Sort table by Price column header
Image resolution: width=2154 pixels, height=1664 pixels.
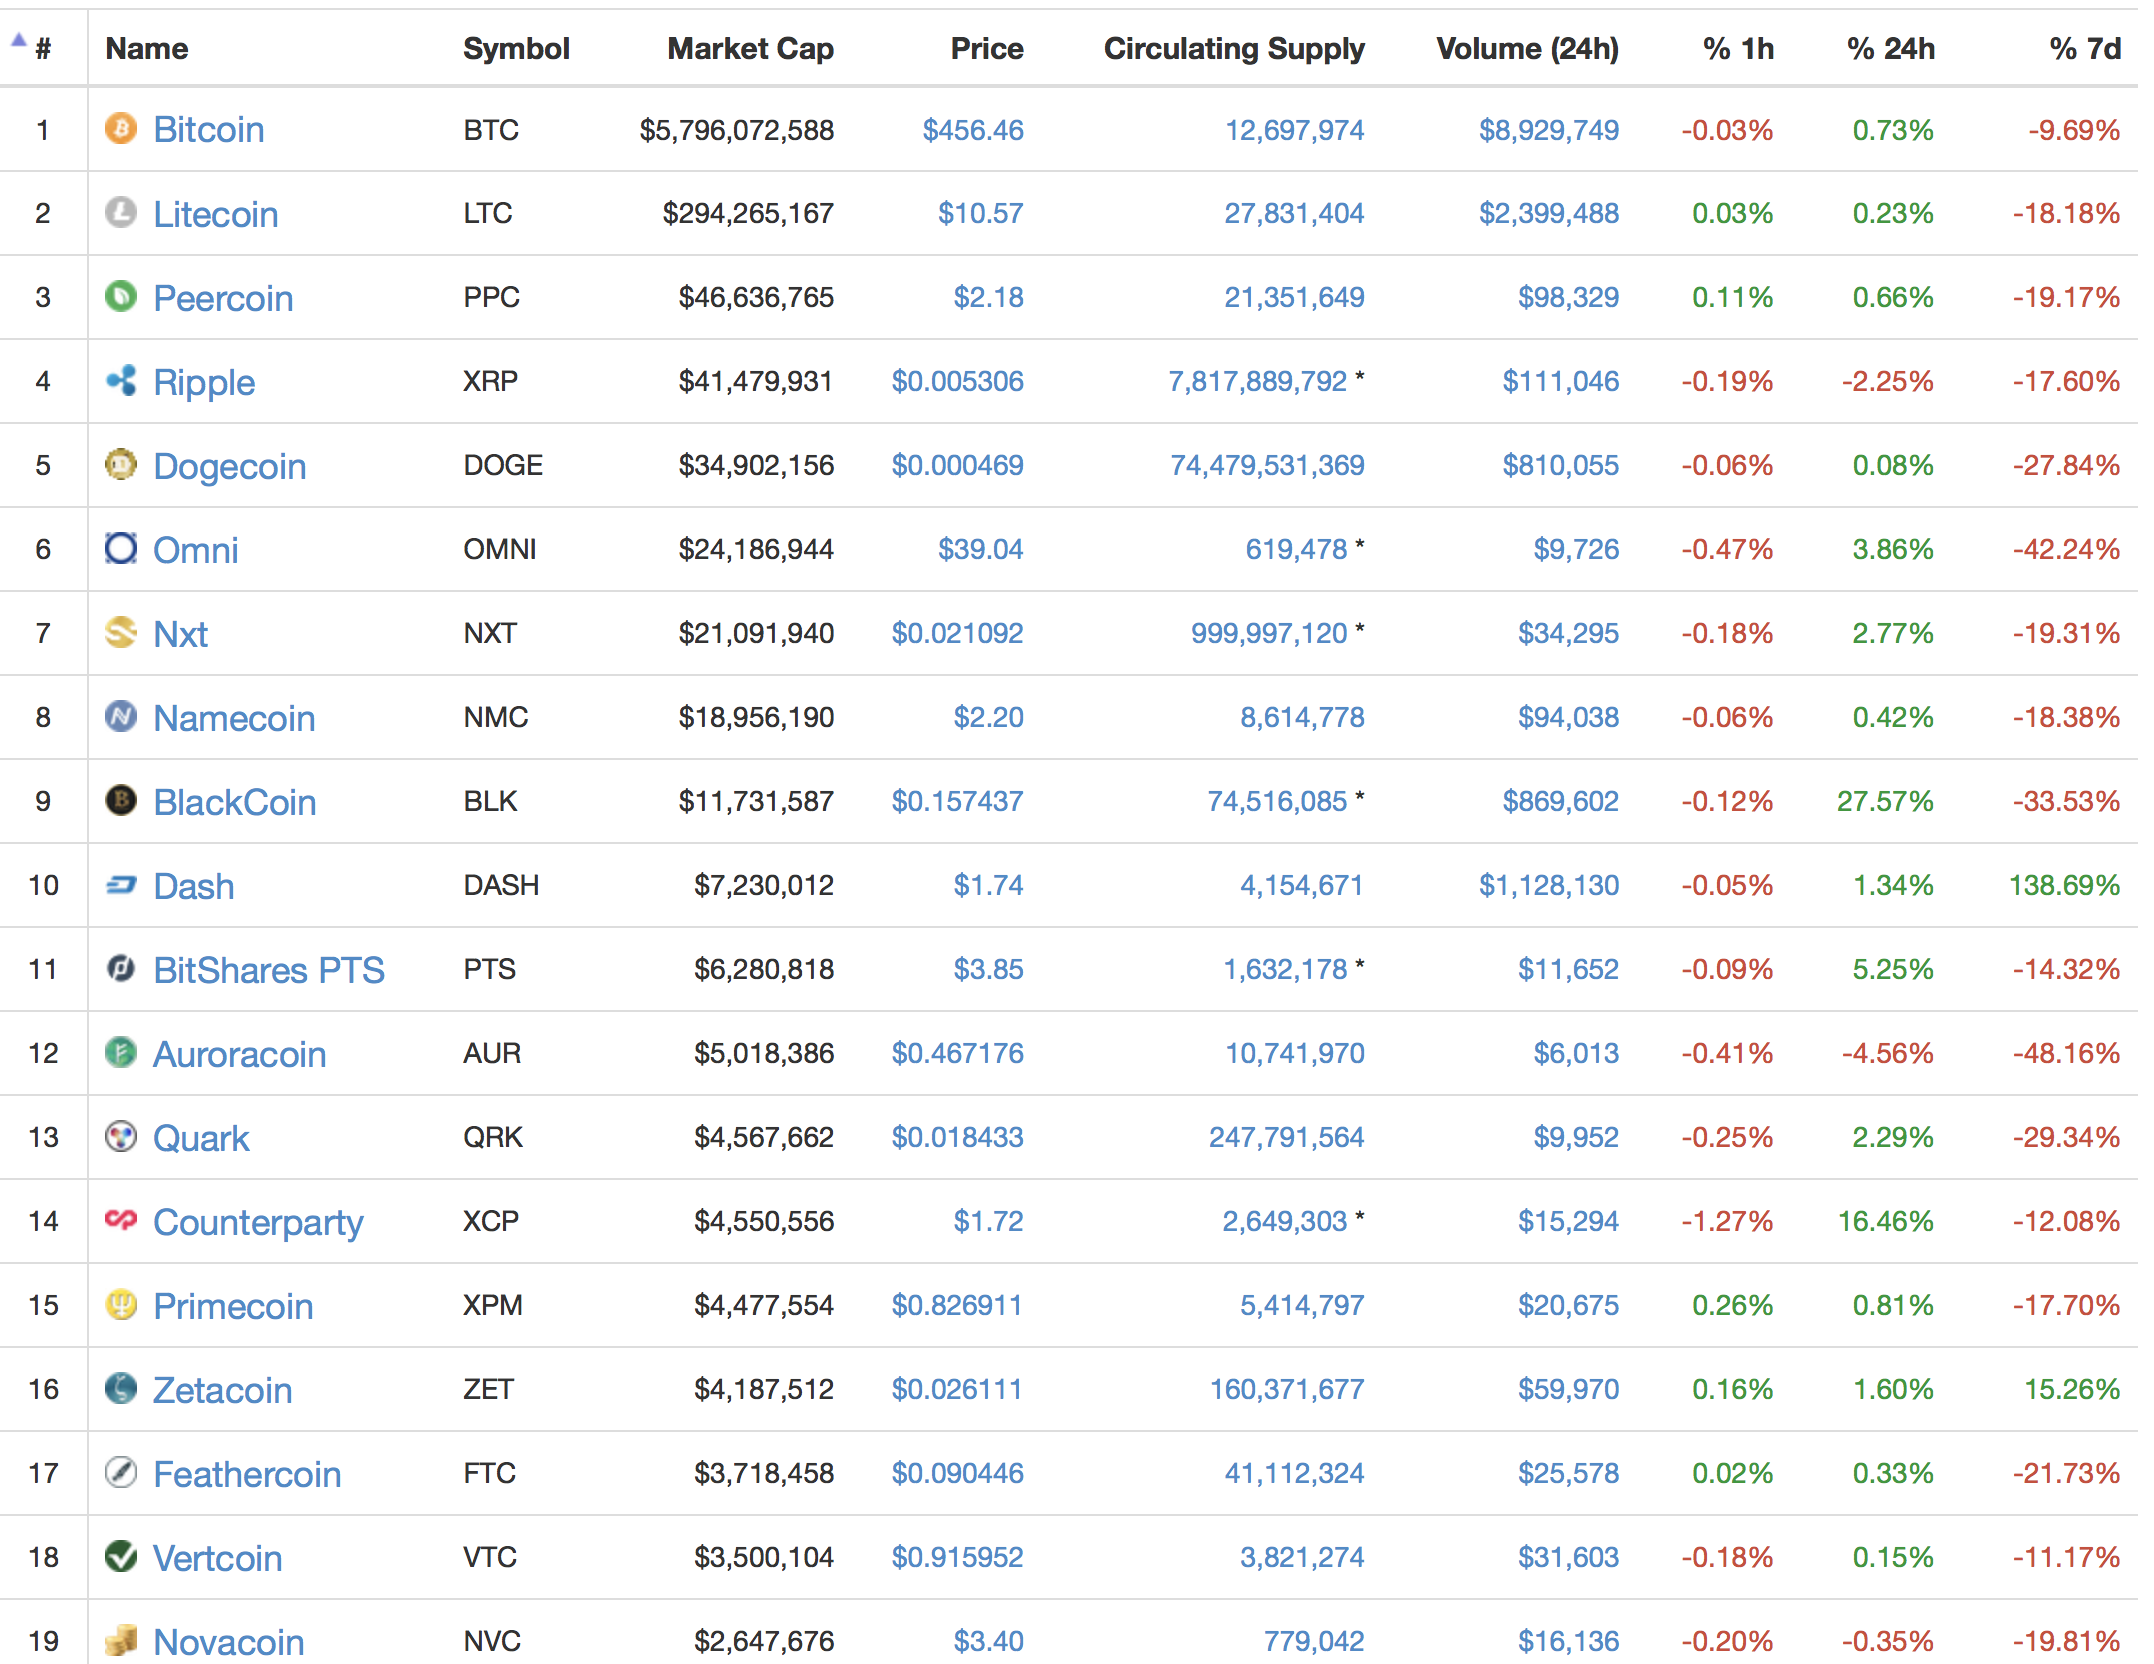click(x=987, y=49)
